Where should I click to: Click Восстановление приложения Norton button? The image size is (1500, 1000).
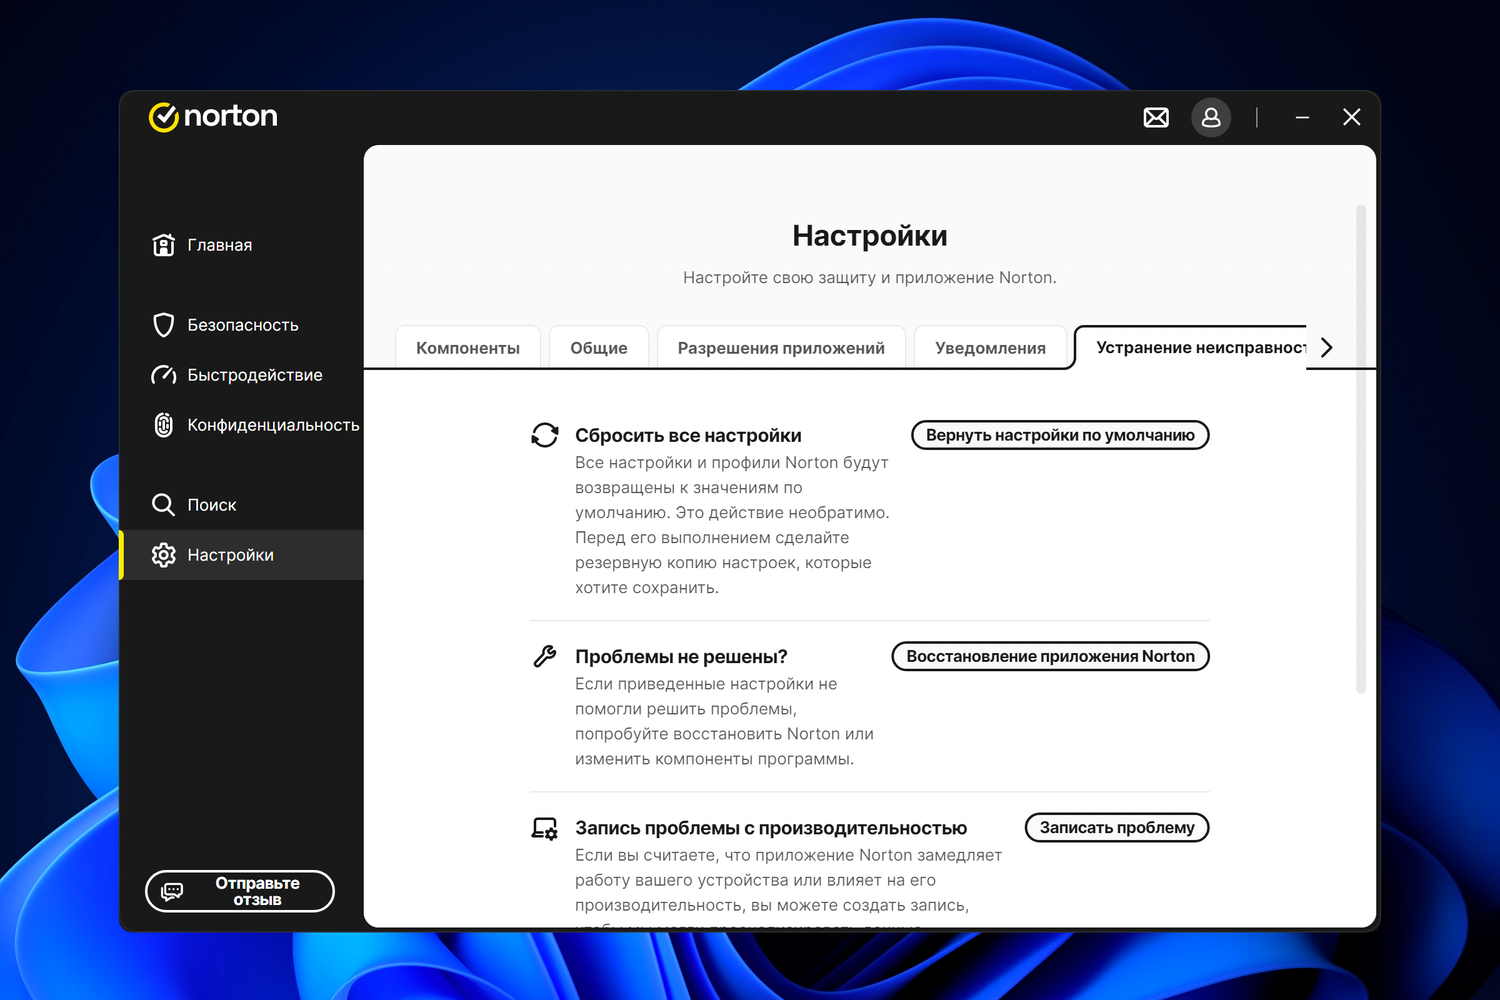point(1051,656)
